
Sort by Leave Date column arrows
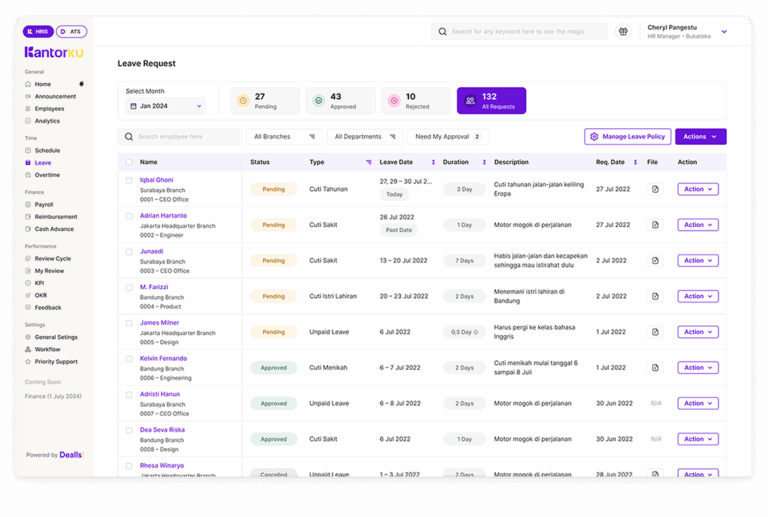pyautogui.click(x=433, y=162)
